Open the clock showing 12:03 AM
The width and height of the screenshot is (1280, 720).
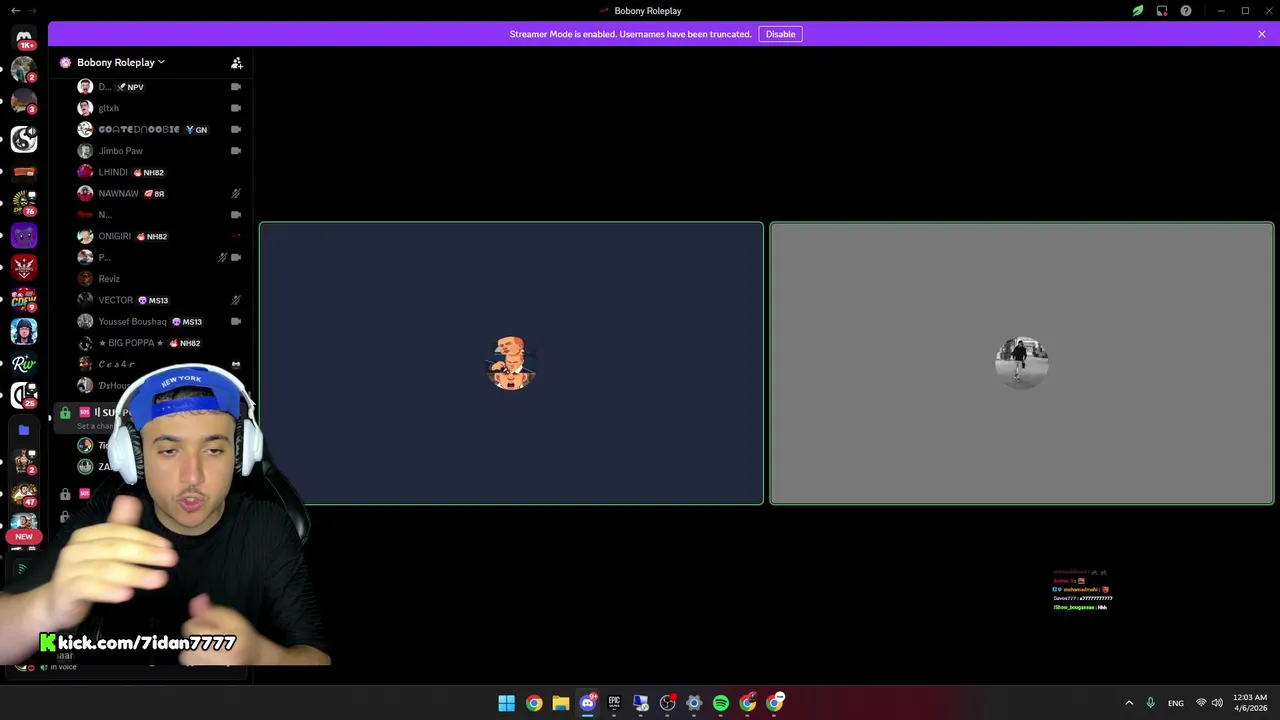click(1250, 703)
